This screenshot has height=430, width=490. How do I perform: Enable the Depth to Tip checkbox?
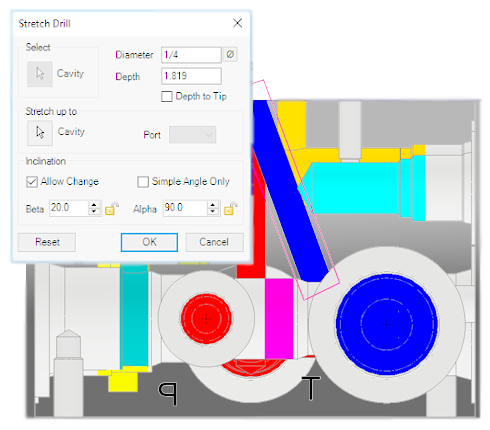(x=167, y=97)
